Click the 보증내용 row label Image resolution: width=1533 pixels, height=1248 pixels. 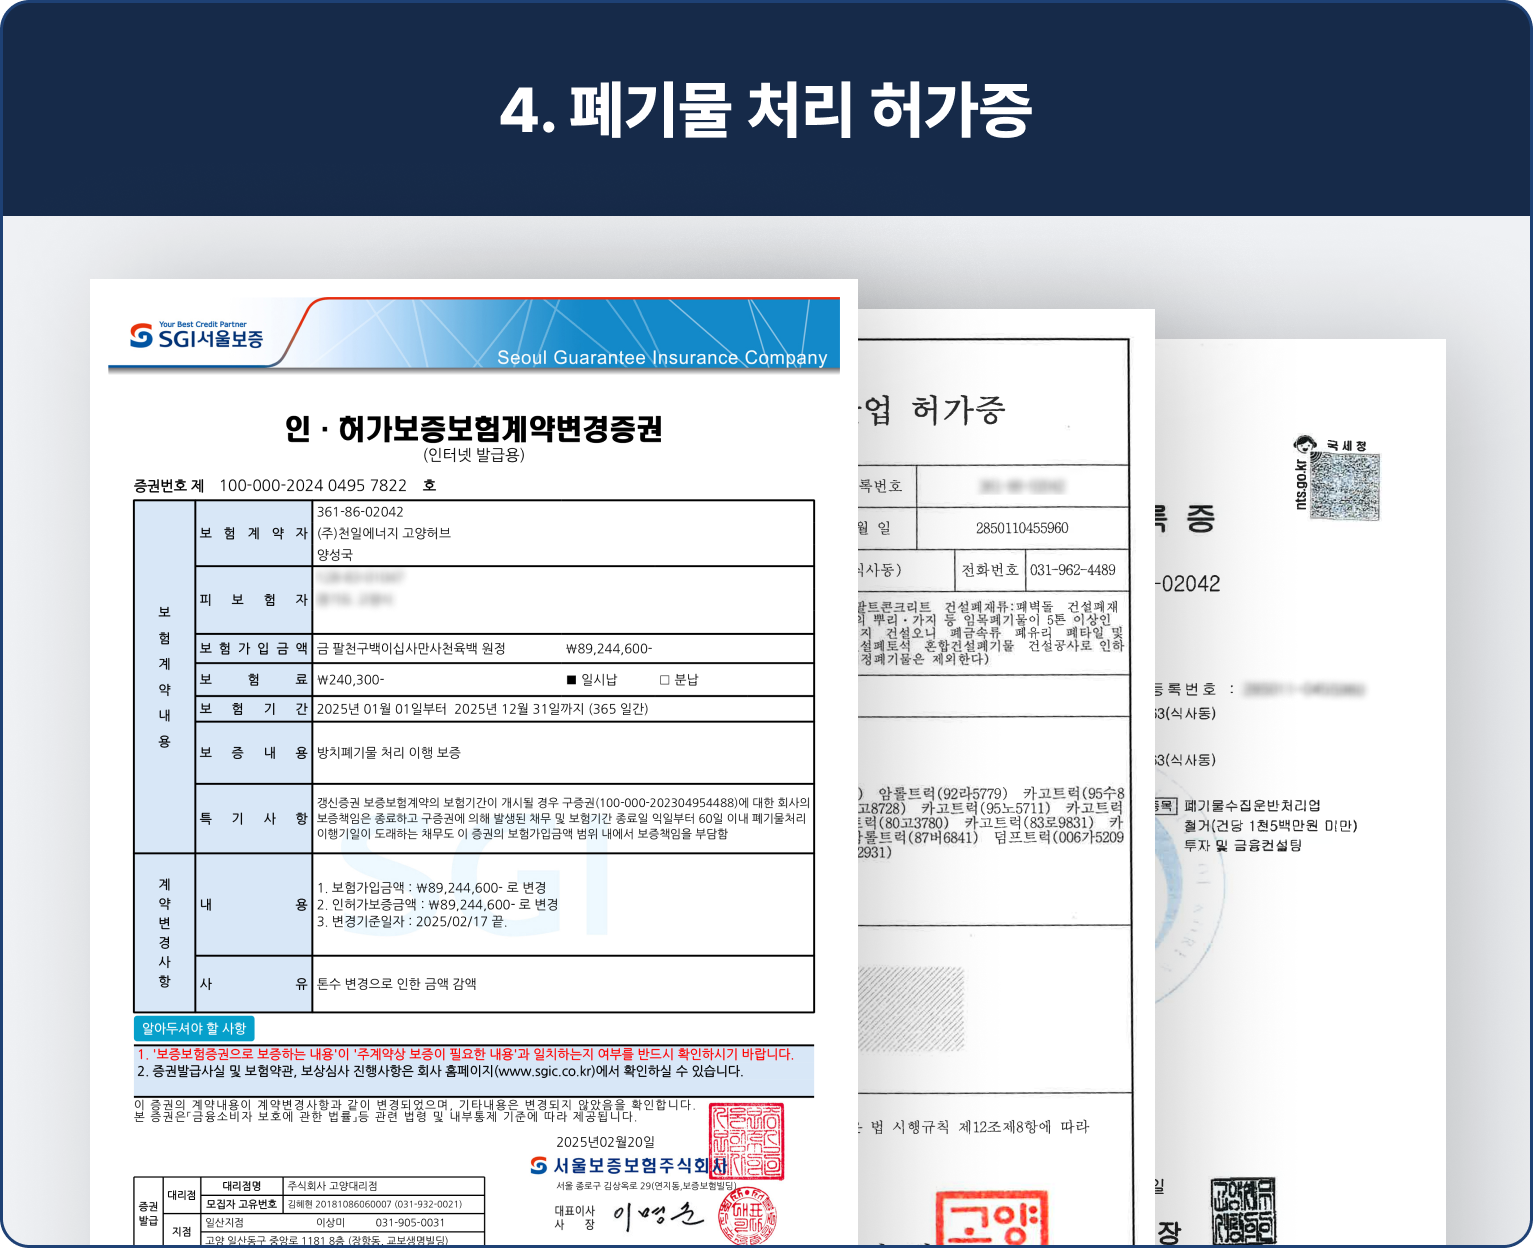point(253,753)
